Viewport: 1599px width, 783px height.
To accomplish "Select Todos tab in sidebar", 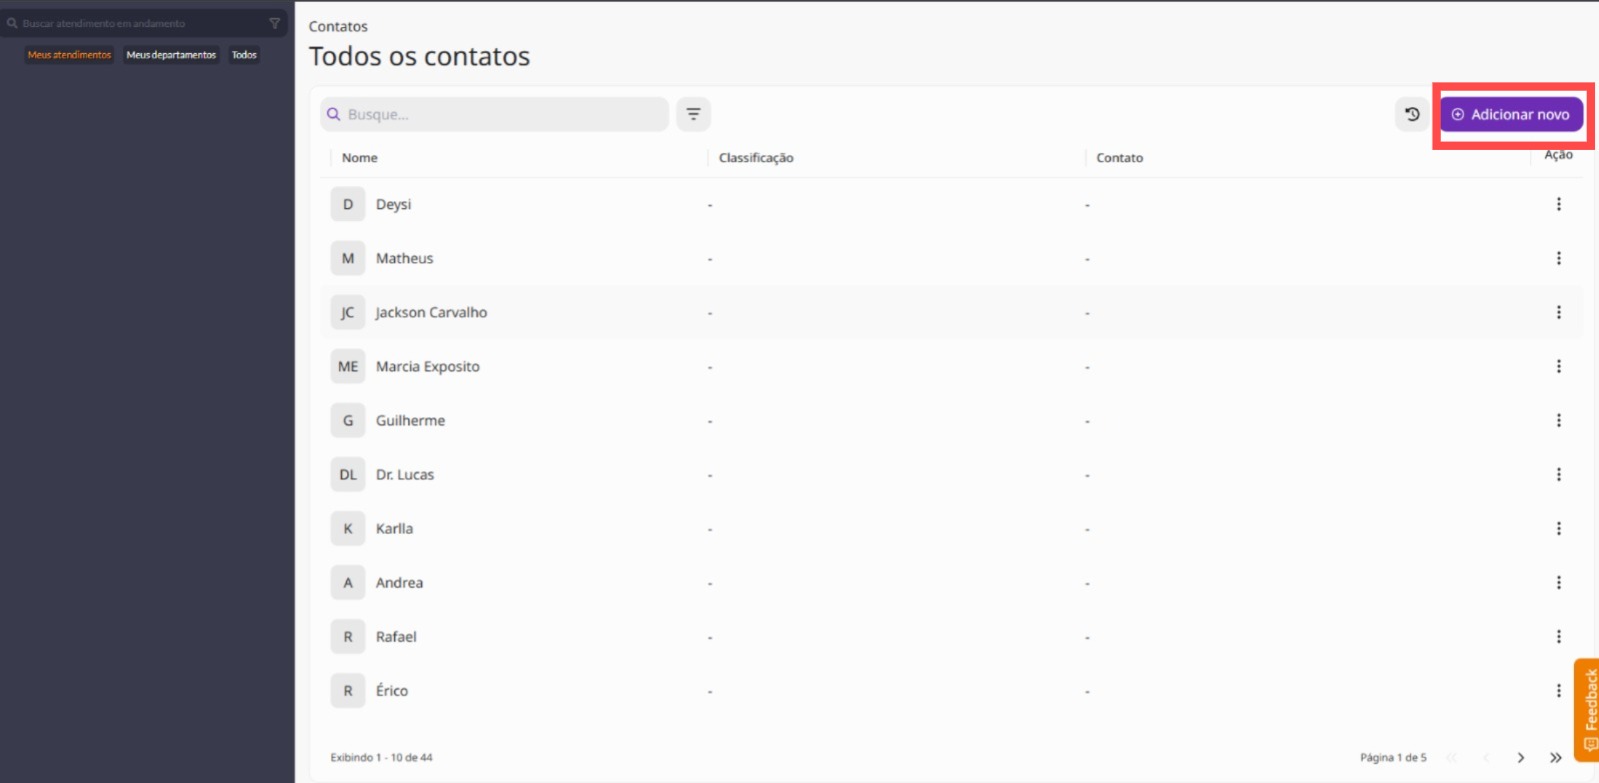I will coord(244,55).
